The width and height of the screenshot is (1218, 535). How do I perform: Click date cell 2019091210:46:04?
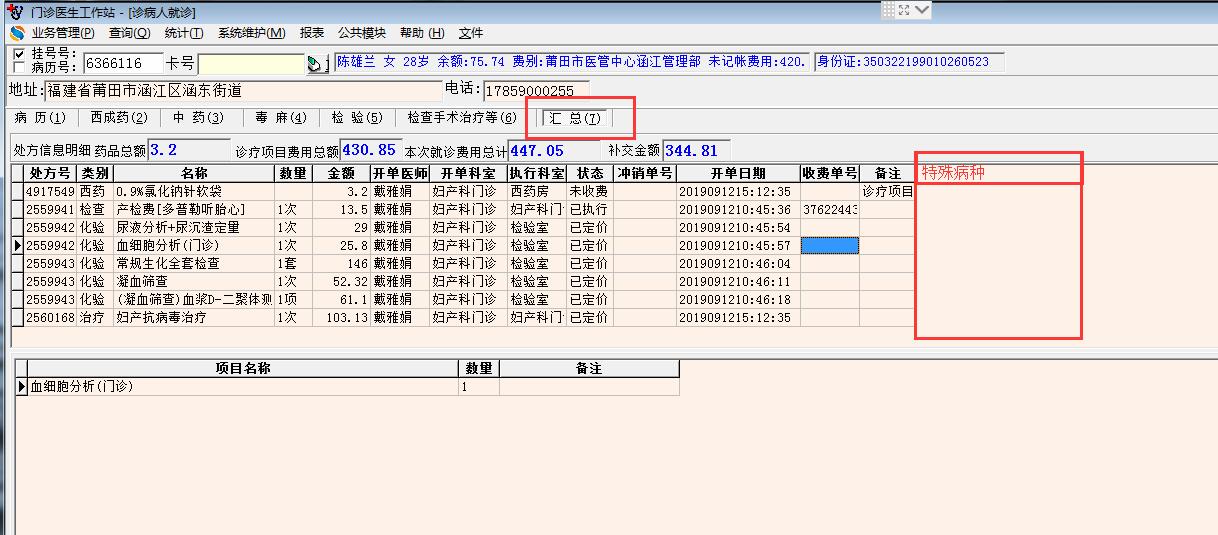(x=738, y=263)
